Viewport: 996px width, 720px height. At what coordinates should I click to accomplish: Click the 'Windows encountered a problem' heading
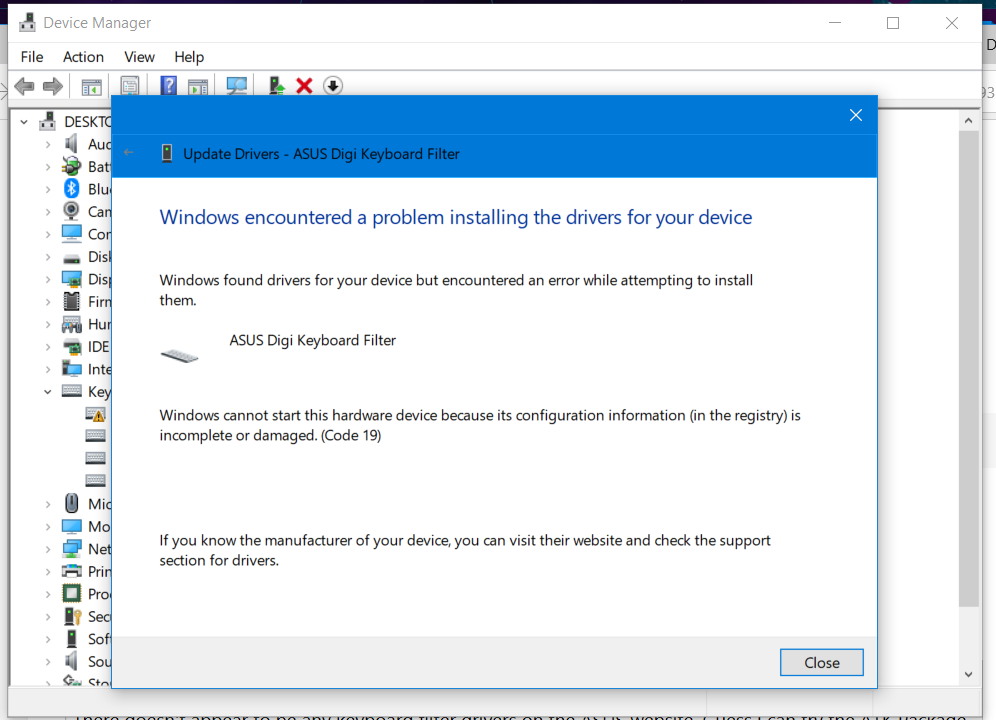click(455, 217)
